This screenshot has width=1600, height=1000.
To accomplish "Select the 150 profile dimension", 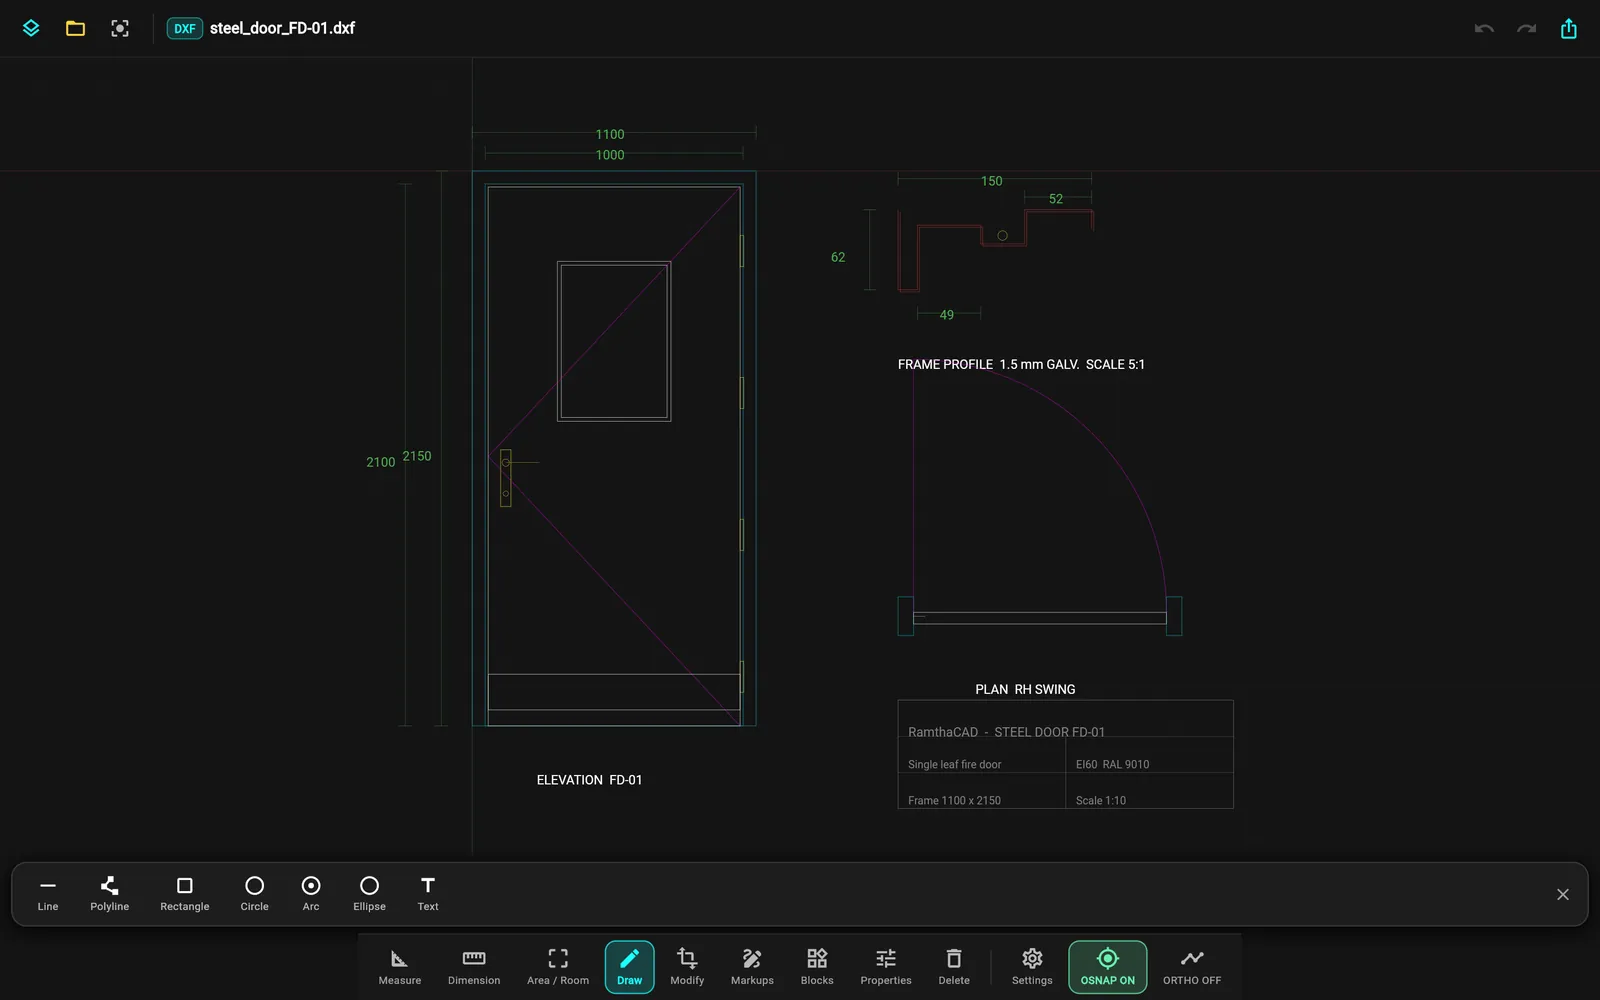I will pyautogui.click(x=991, y=181).
